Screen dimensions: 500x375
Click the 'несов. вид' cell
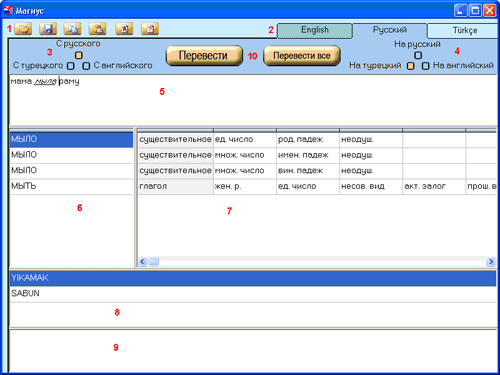(x=371, y=186)
